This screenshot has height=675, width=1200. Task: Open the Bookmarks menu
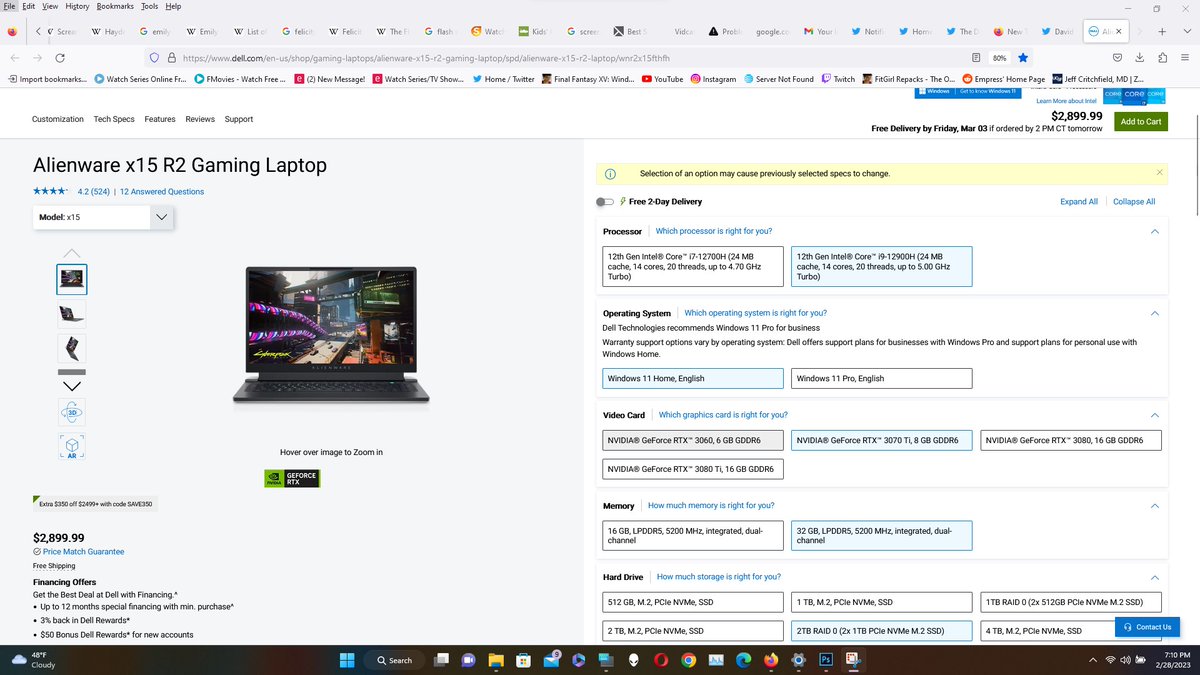[115, 6]
